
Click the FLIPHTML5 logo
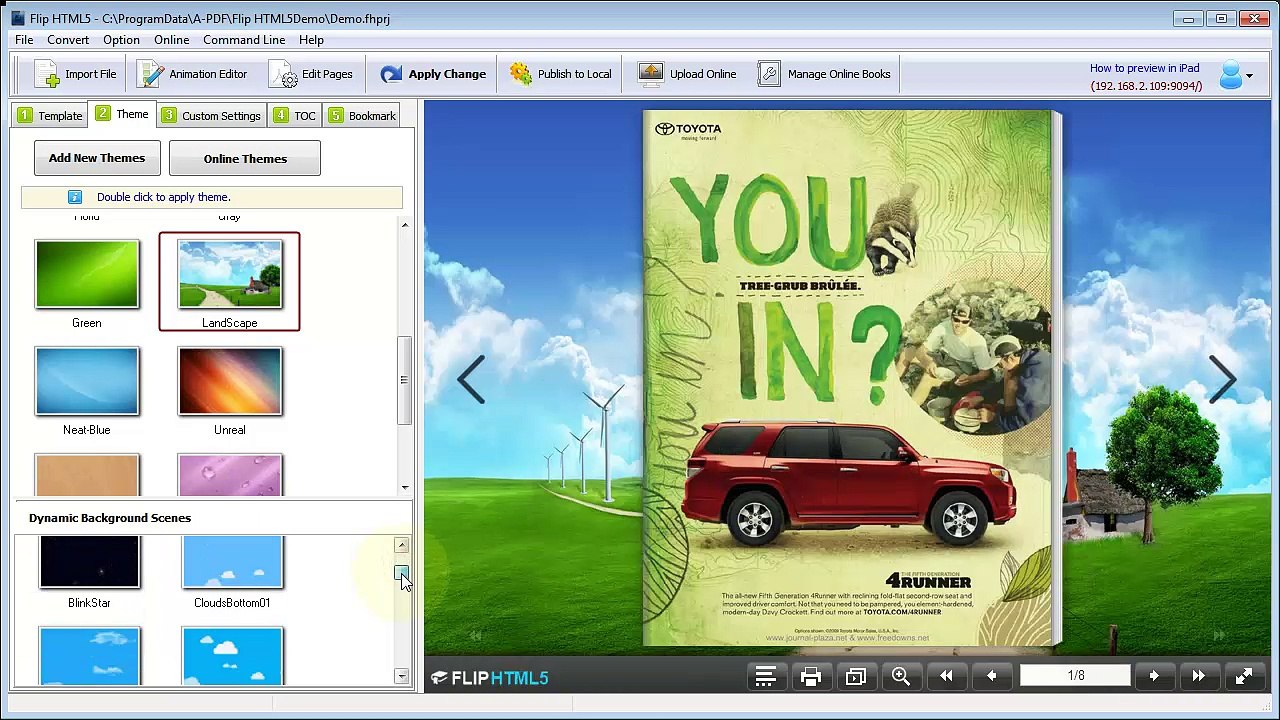490,678
